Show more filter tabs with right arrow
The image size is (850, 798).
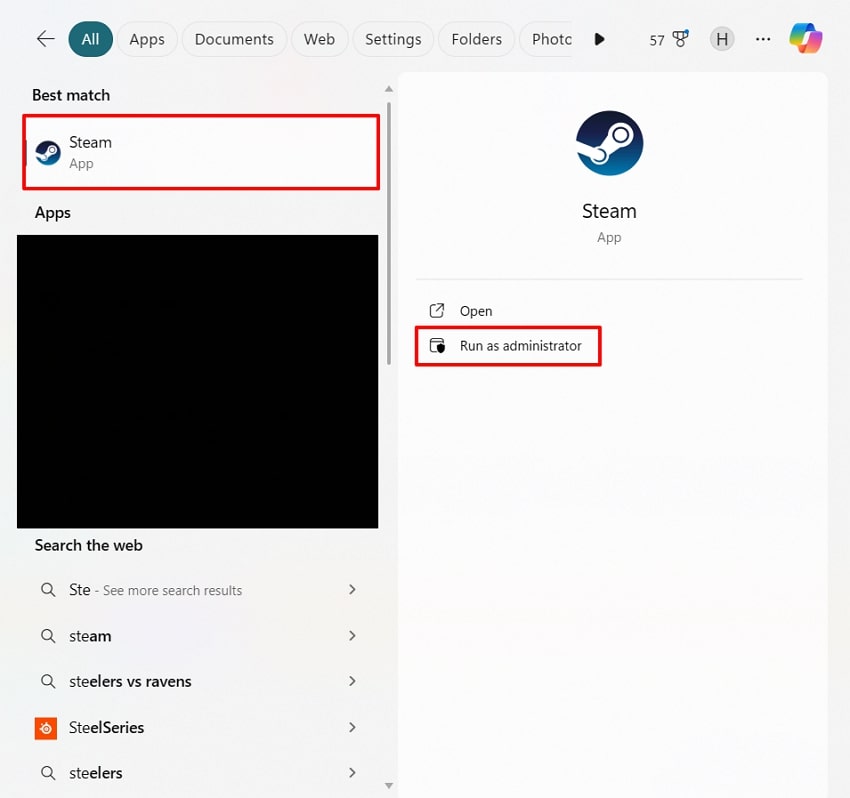point(599,39)
